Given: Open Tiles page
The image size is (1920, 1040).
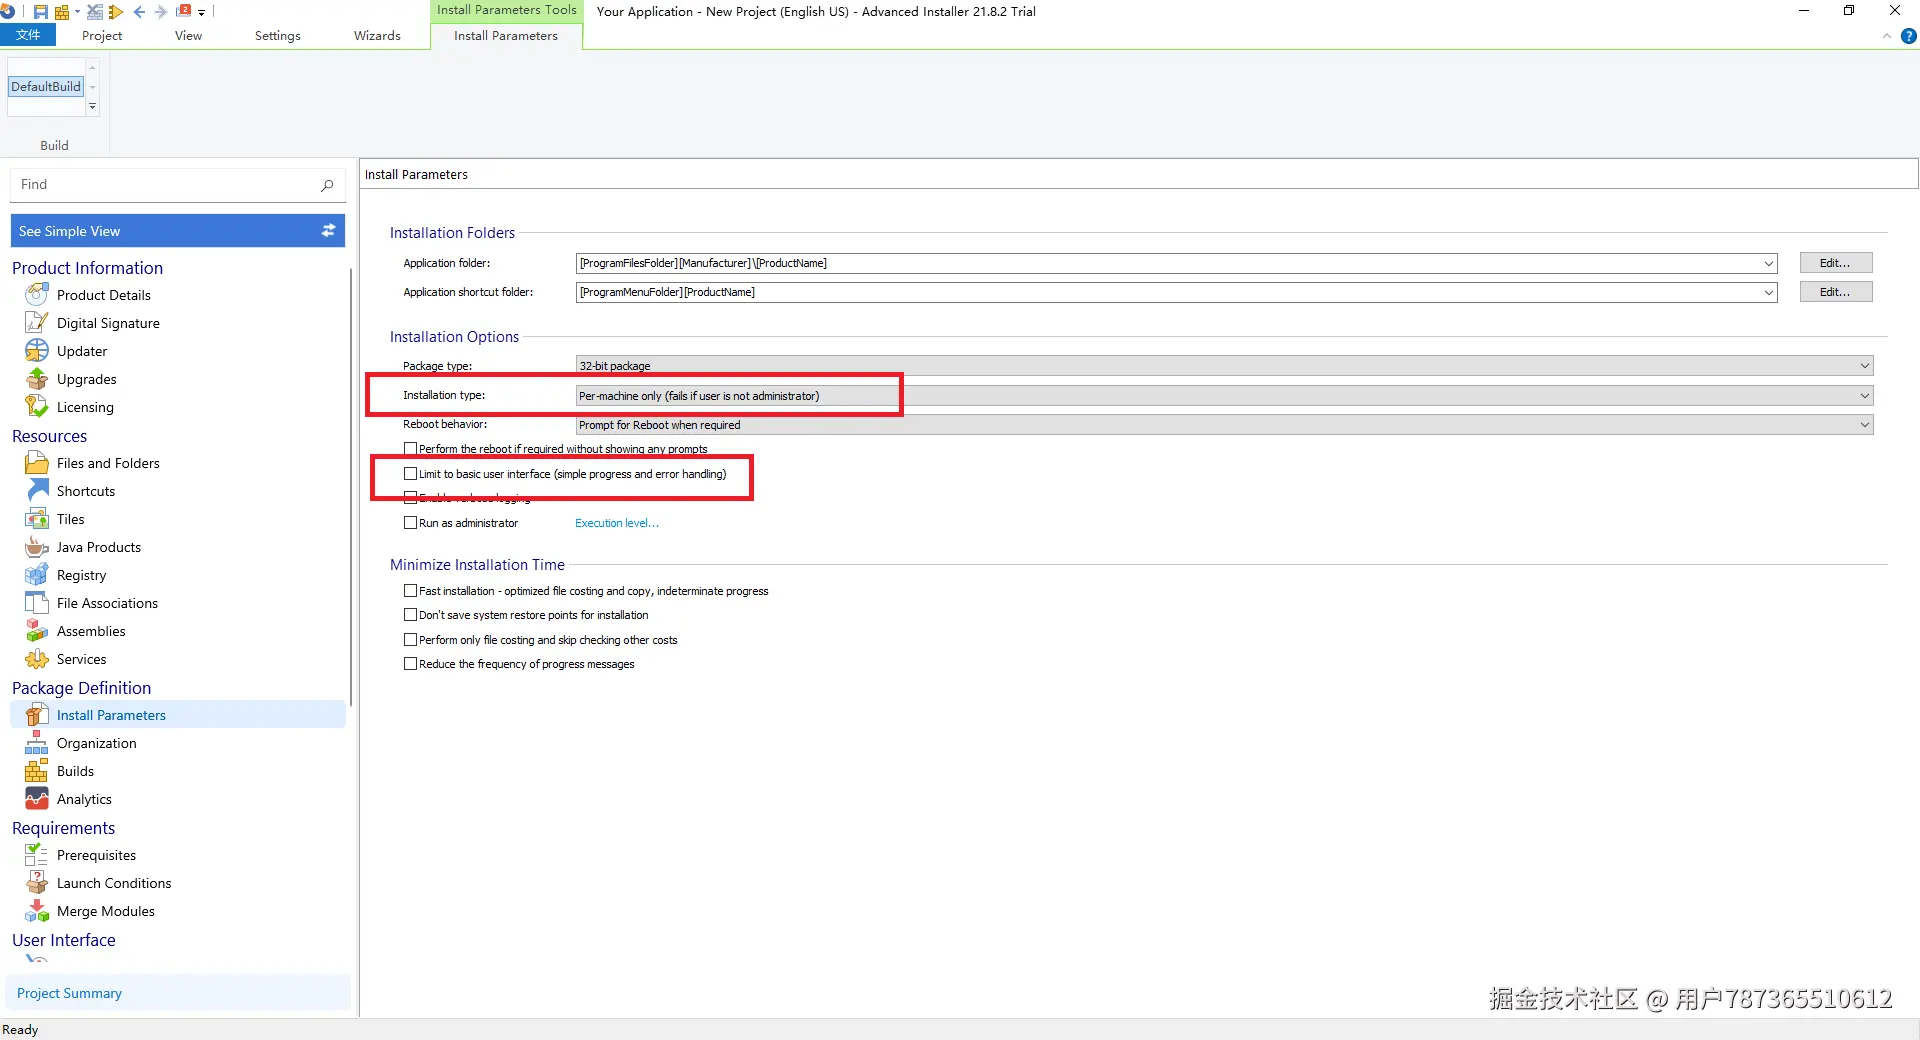Looking at the screenshot, I should coord(70,519).
